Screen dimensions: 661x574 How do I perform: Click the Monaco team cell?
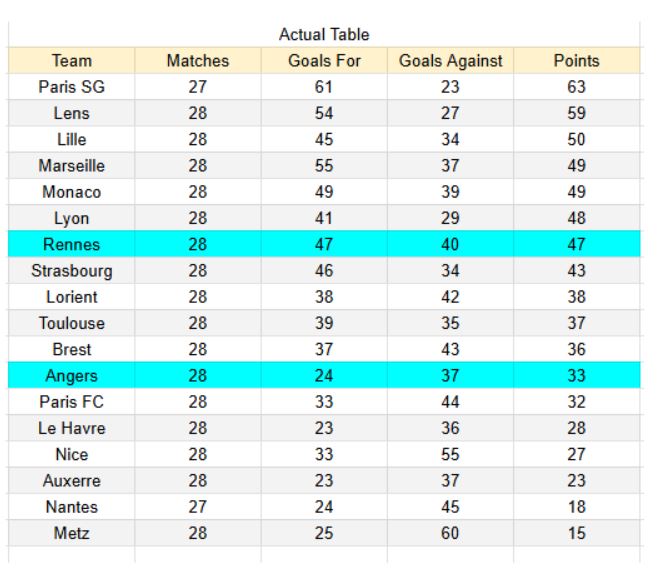pos(71,192)
